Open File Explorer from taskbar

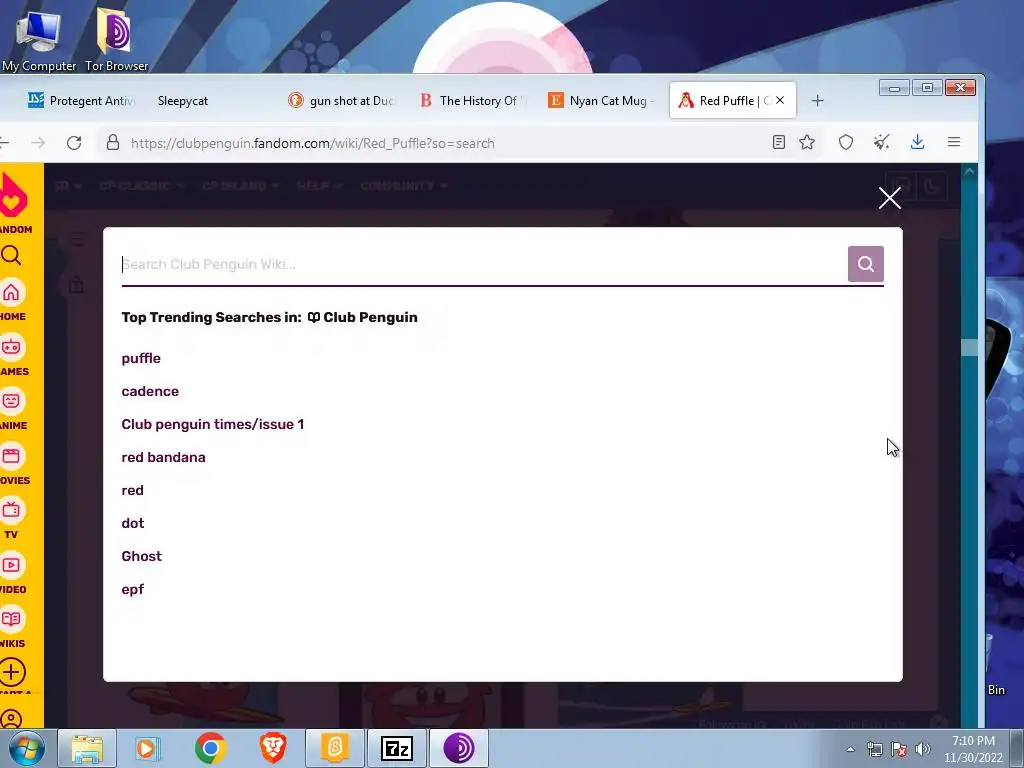coord(87,748)
